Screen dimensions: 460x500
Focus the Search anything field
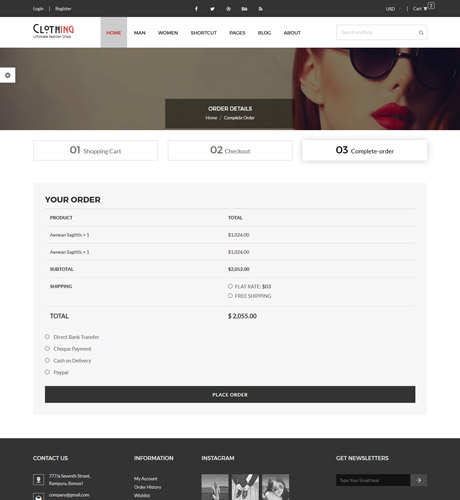[377, 32]
